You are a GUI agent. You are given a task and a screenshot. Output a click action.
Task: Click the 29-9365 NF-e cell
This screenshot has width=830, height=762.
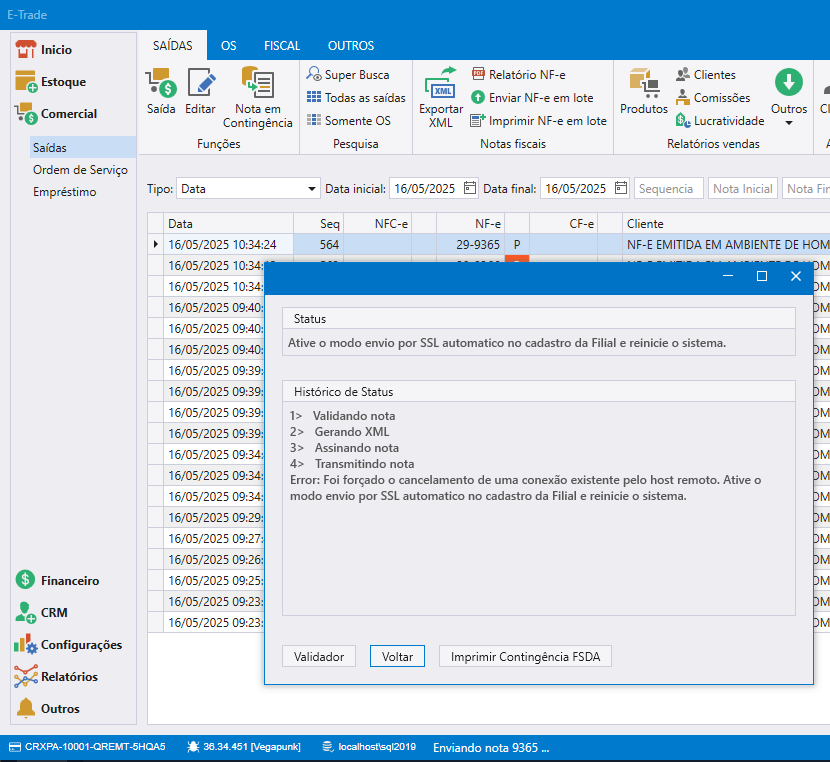point(470,244)
